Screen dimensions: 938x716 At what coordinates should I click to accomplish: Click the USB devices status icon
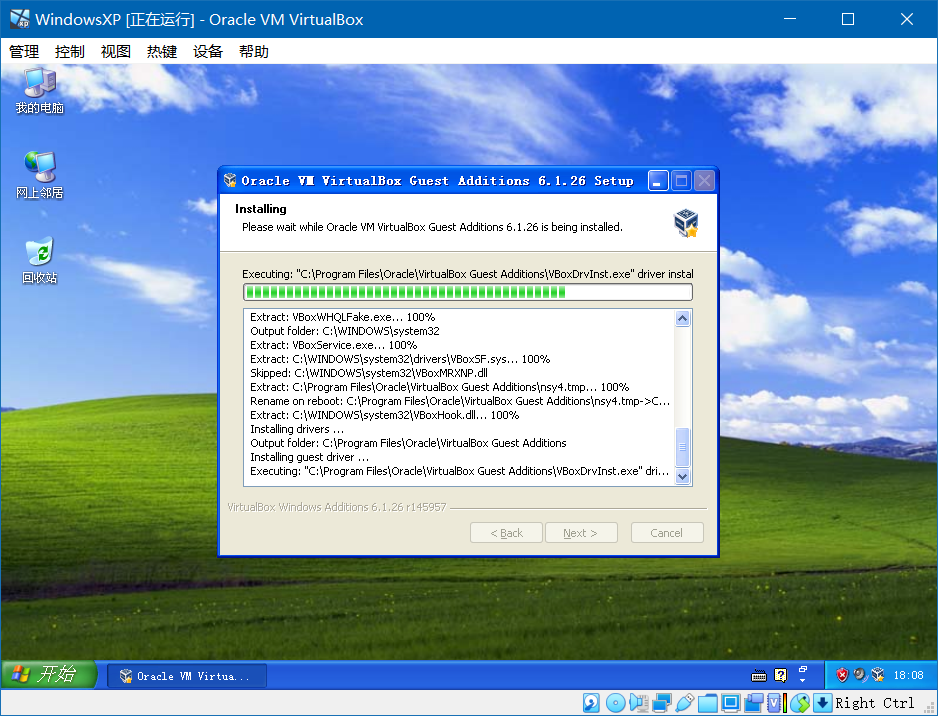click(x=684, y=703)
